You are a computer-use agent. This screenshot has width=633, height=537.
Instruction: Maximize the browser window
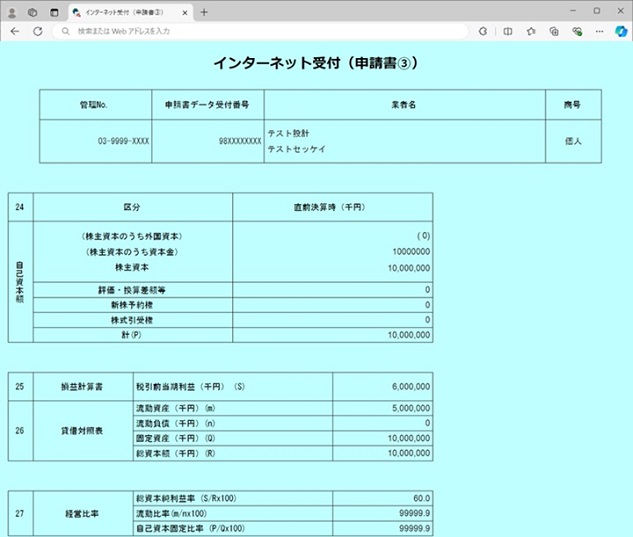click(597, 11)
